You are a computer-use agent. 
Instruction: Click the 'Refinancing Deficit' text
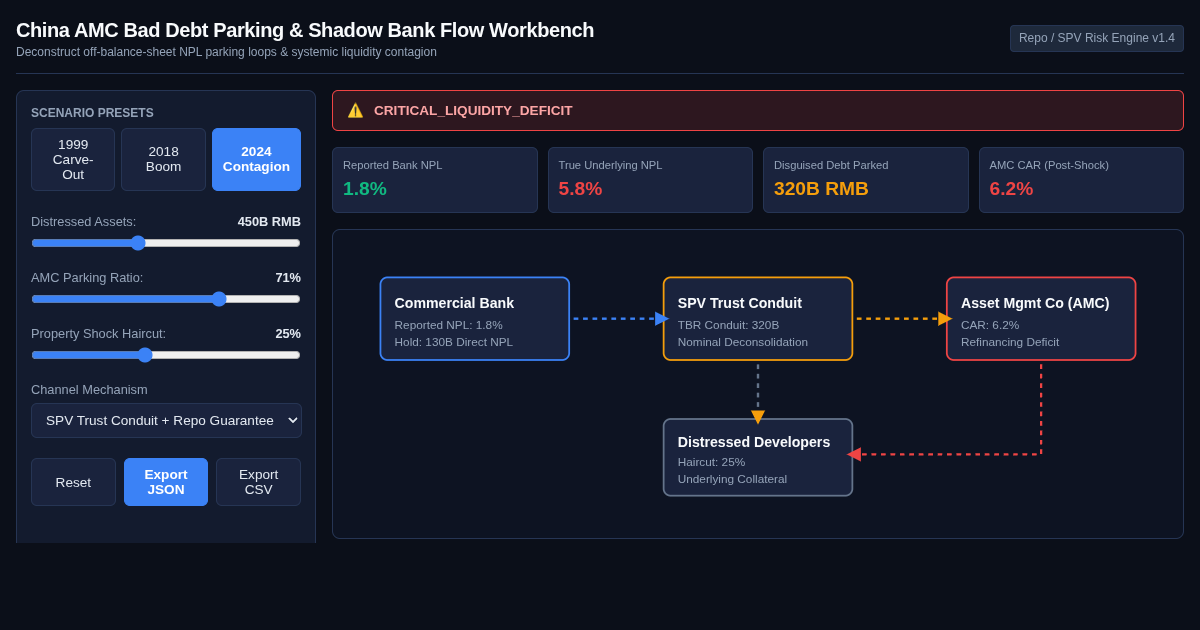pyautogui.click(x=1010, y=342)
